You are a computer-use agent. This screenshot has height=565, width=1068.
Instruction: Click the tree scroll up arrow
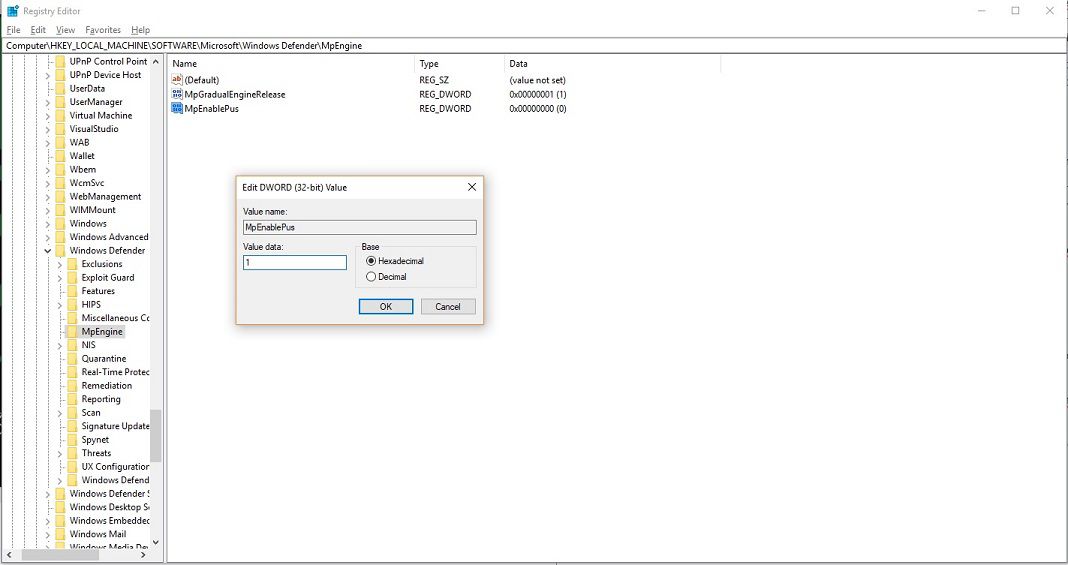pyautogui.click(x=156, y=61)
